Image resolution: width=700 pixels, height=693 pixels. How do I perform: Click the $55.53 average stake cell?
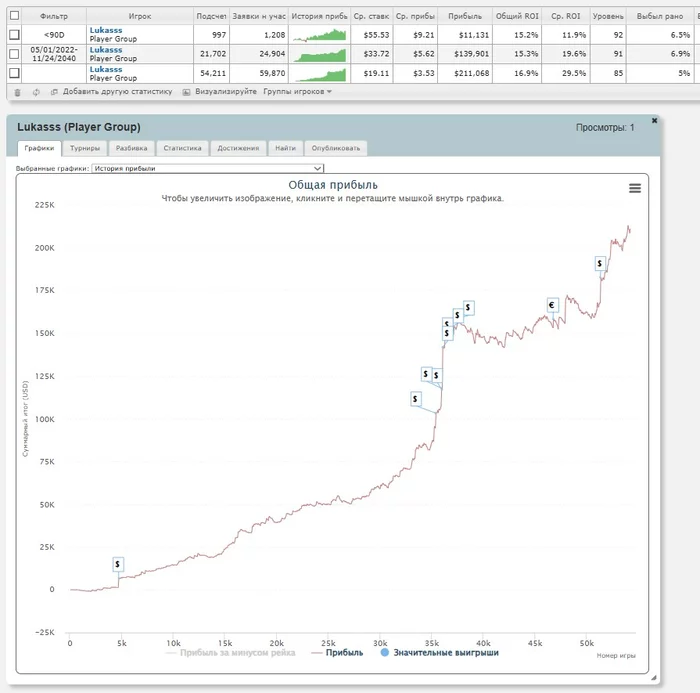[x=372, y=34]
